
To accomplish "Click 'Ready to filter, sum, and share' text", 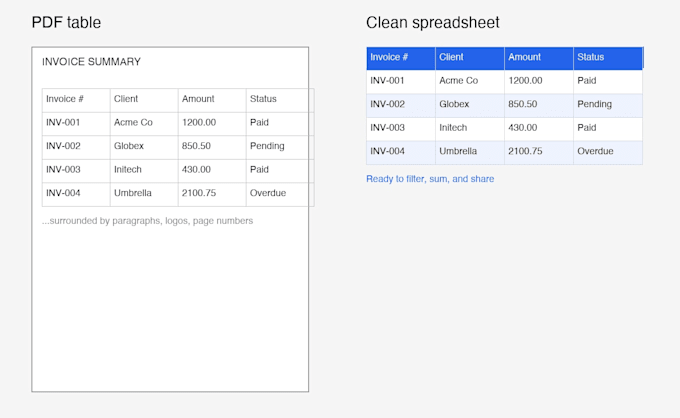I will point(430,179).
